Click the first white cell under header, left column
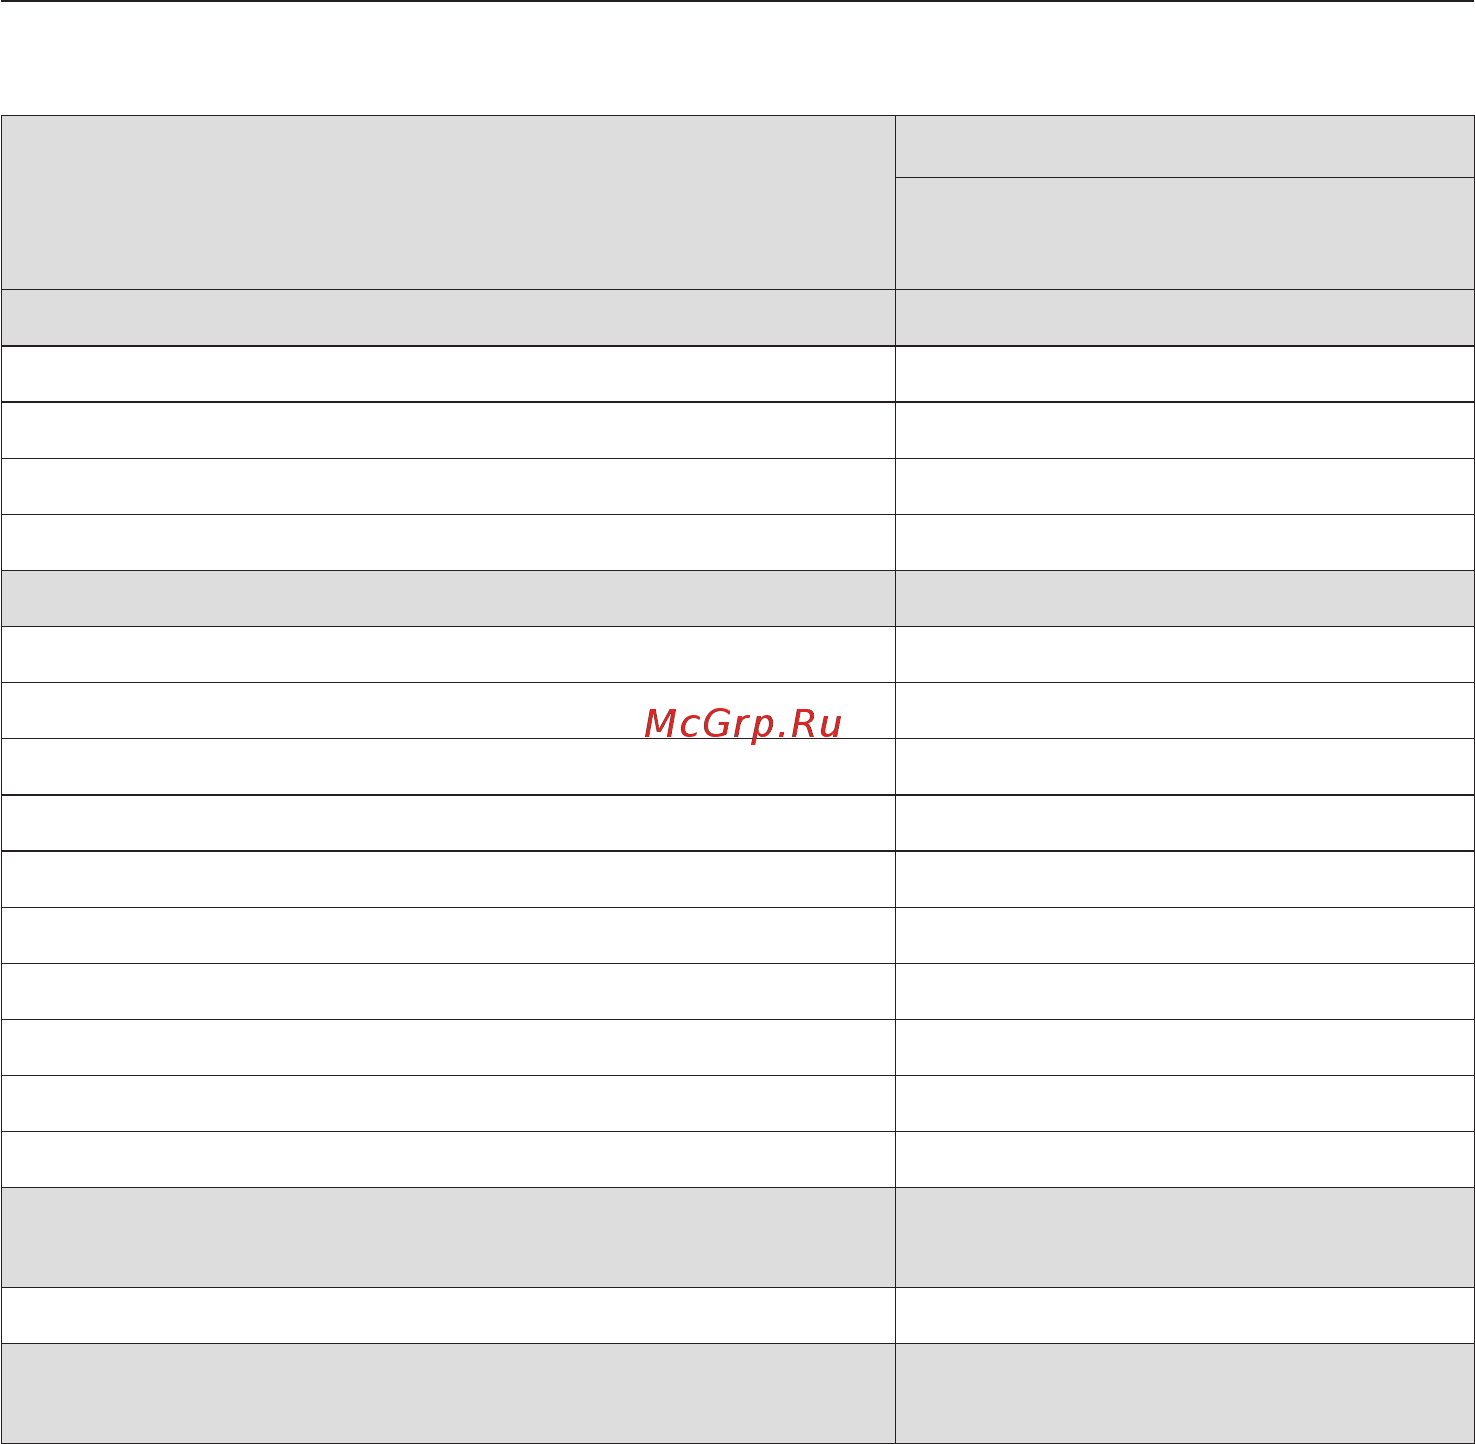The width and height of the screenshot is (1475, 1444). click(x=448, y=375)
